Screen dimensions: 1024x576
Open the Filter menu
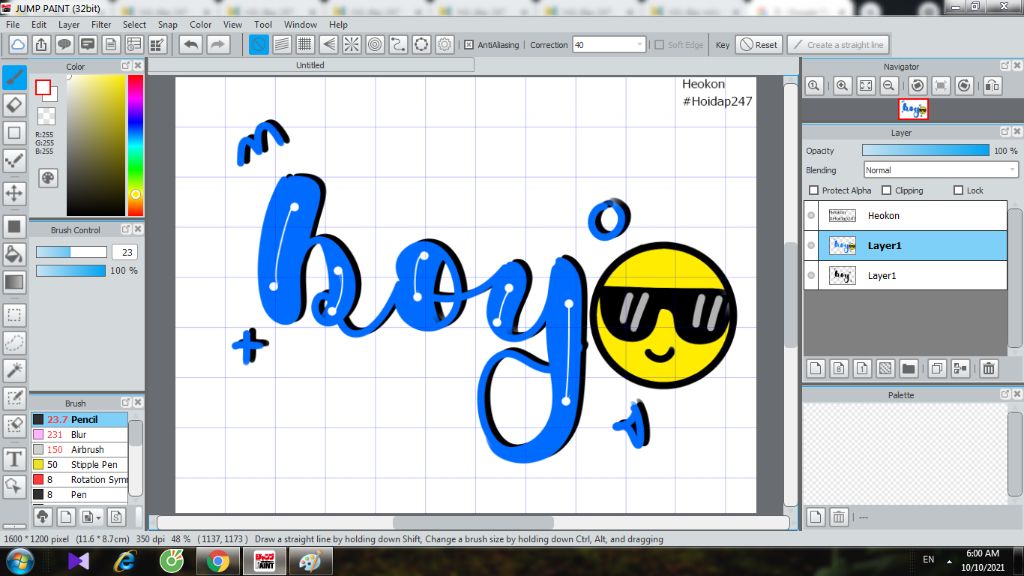pyautogui.click(x=101, y=24)
